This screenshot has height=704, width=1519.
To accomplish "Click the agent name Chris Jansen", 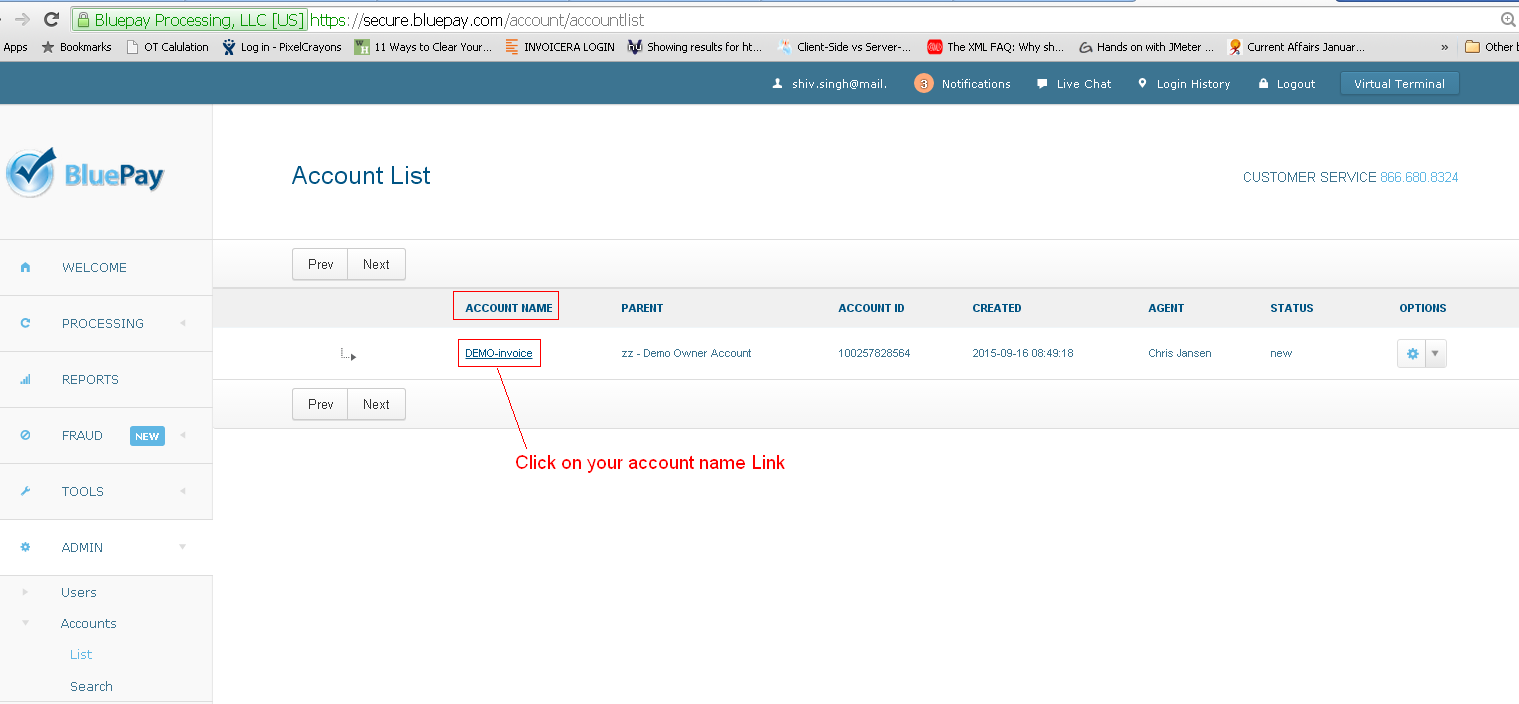I will click(x=1180, y=353).
